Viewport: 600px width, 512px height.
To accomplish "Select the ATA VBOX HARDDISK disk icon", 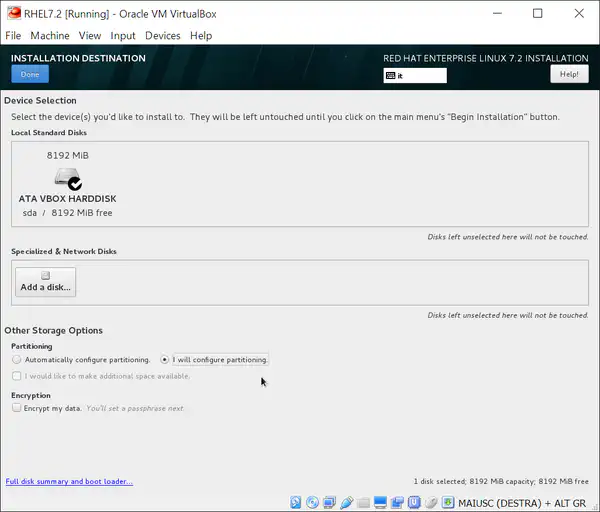I will pos(67,180).
